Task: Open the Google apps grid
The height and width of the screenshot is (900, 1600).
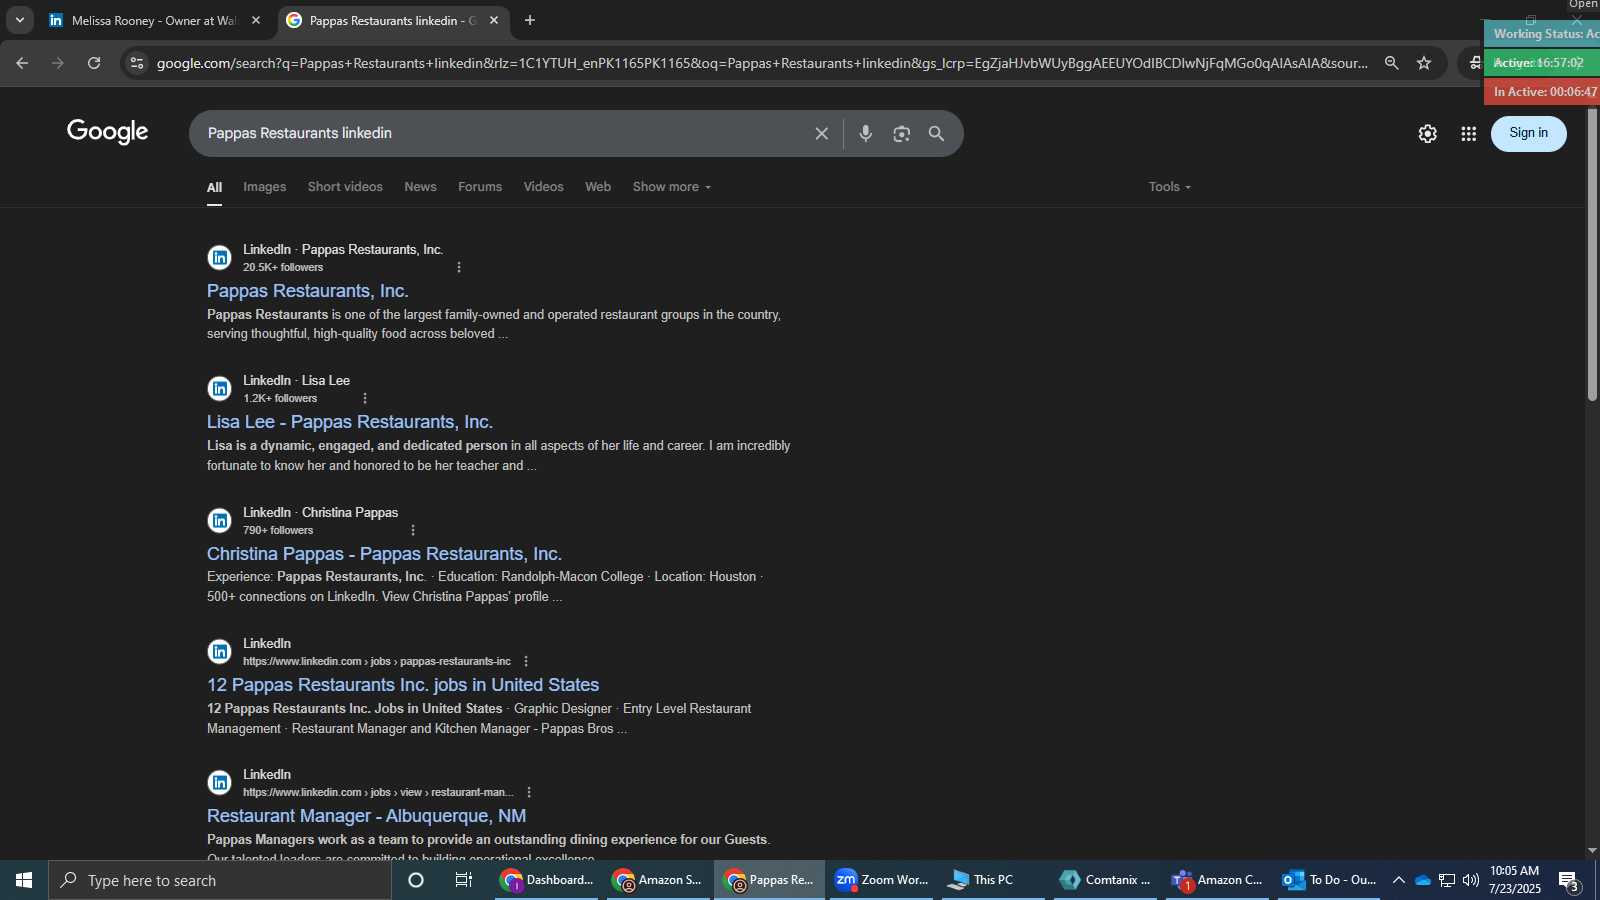Action: (1468, 133)
